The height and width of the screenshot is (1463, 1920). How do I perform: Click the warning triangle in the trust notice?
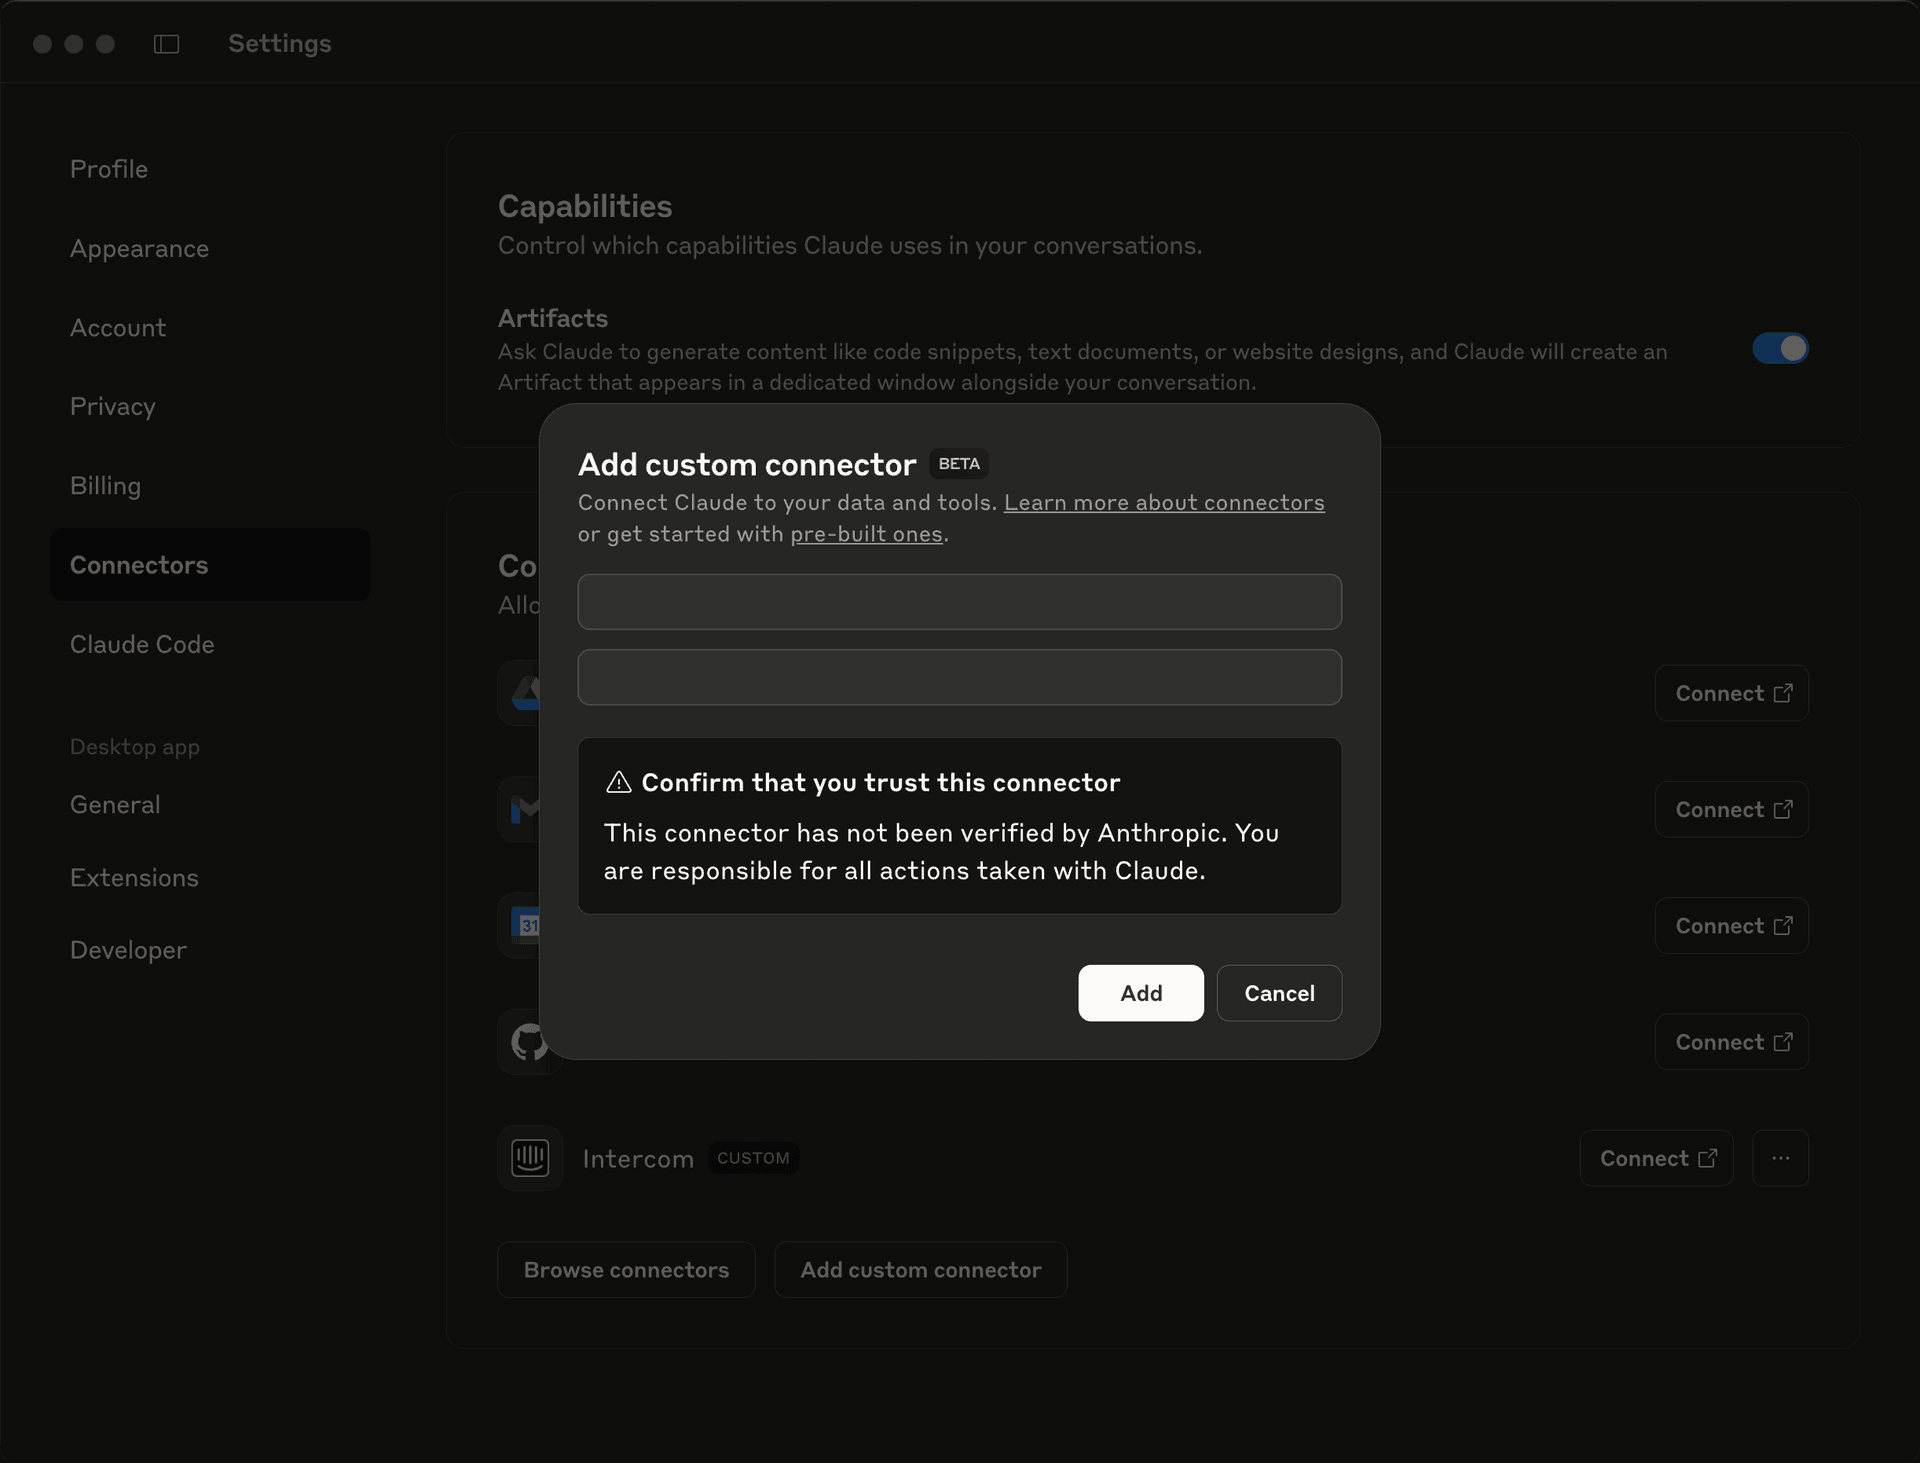pos(619,783)
